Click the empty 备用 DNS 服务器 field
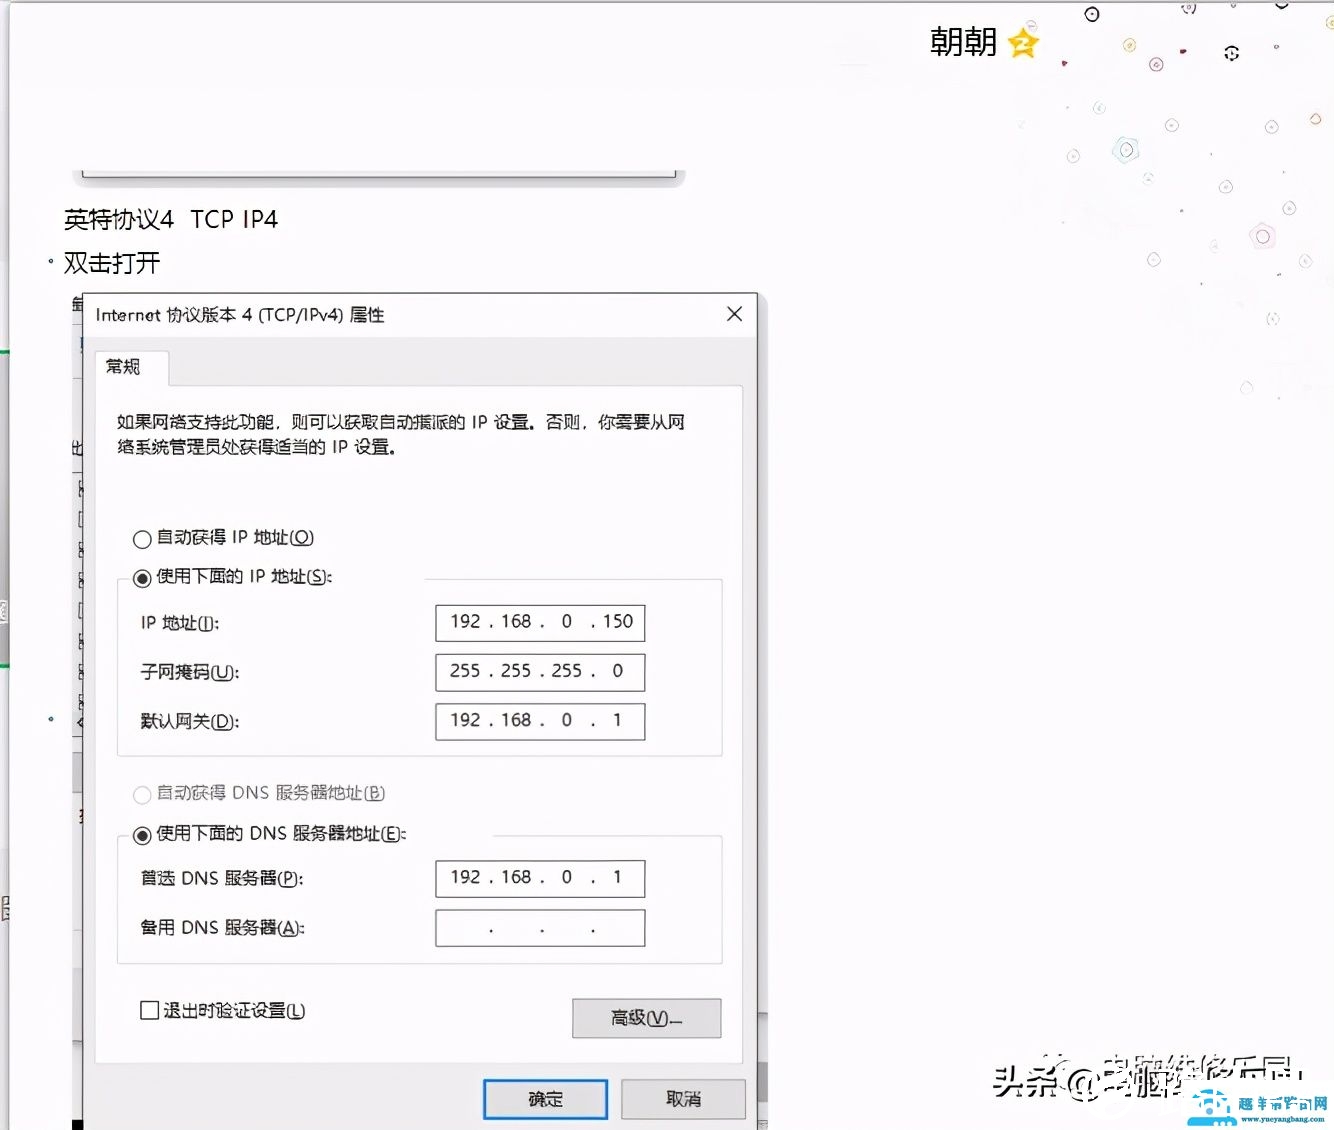Viewport: 1334px width, 1130px height. [x=540, y=928]
